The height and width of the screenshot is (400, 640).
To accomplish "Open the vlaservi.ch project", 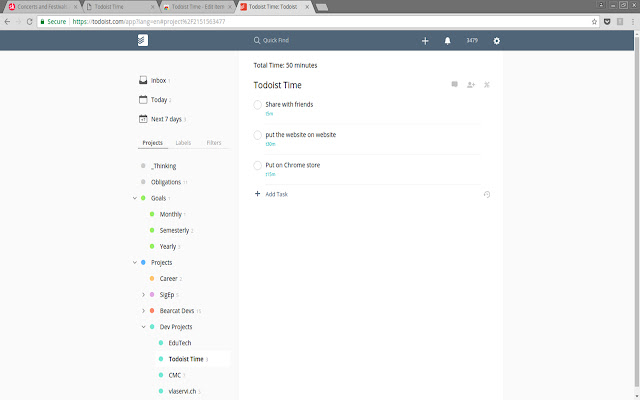I will coord(182,391).
